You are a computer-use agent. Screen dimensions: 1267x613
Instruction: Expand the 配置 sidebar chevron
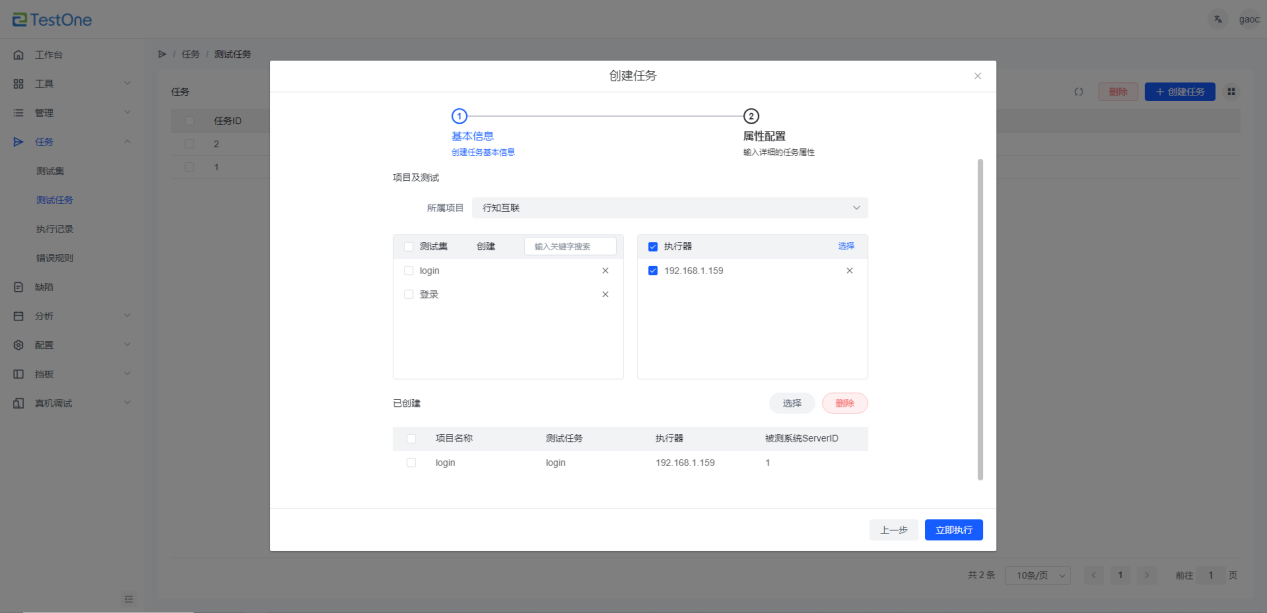[x=127, y=345]
